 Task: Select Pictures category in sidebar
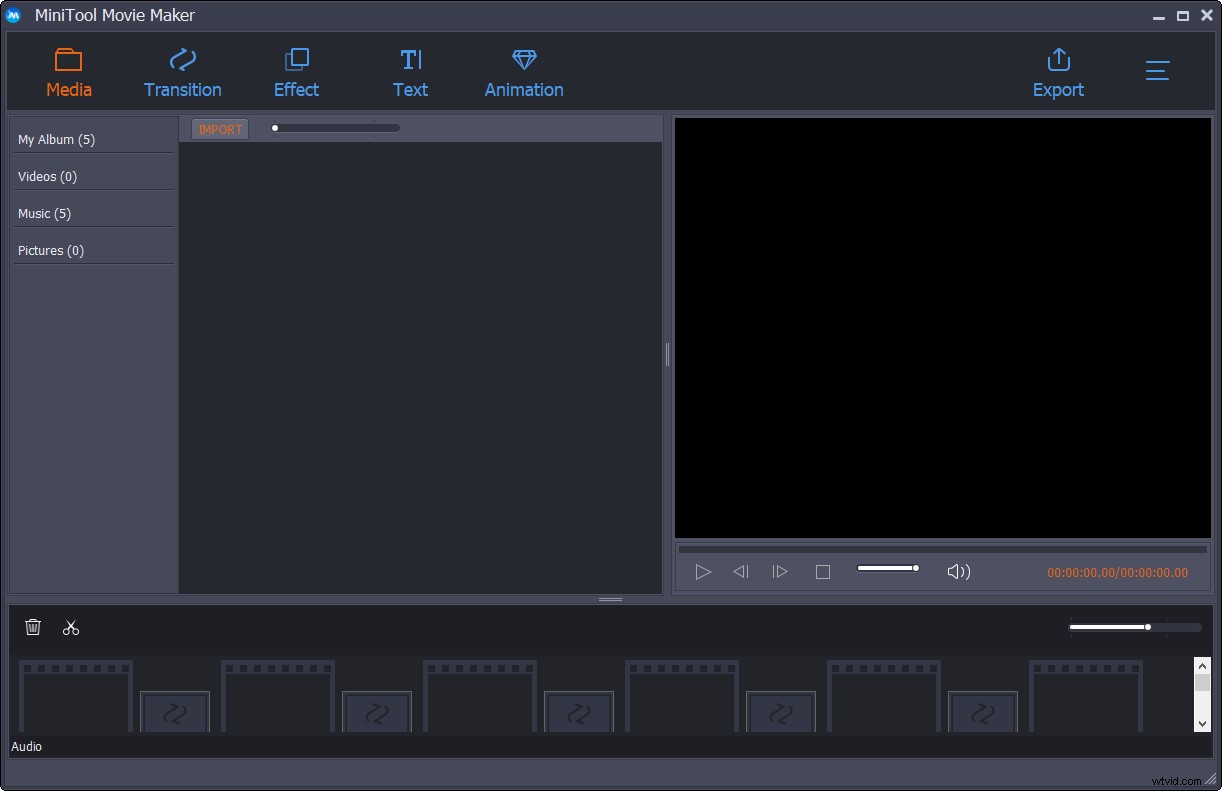(50, 250)
